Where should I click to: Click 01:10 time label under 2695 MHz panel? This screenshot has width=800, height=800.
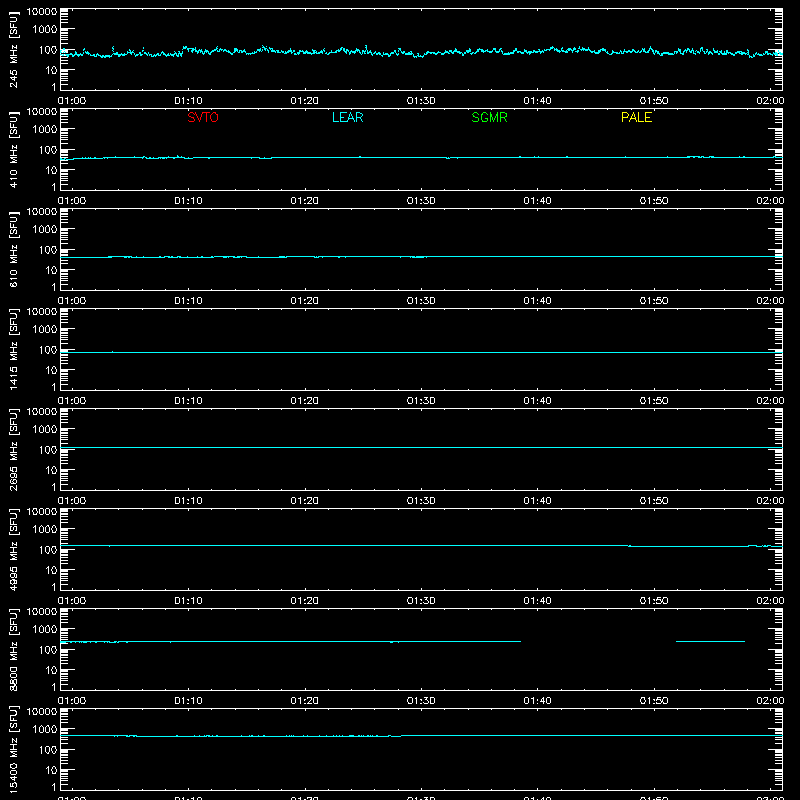[188, 501]
